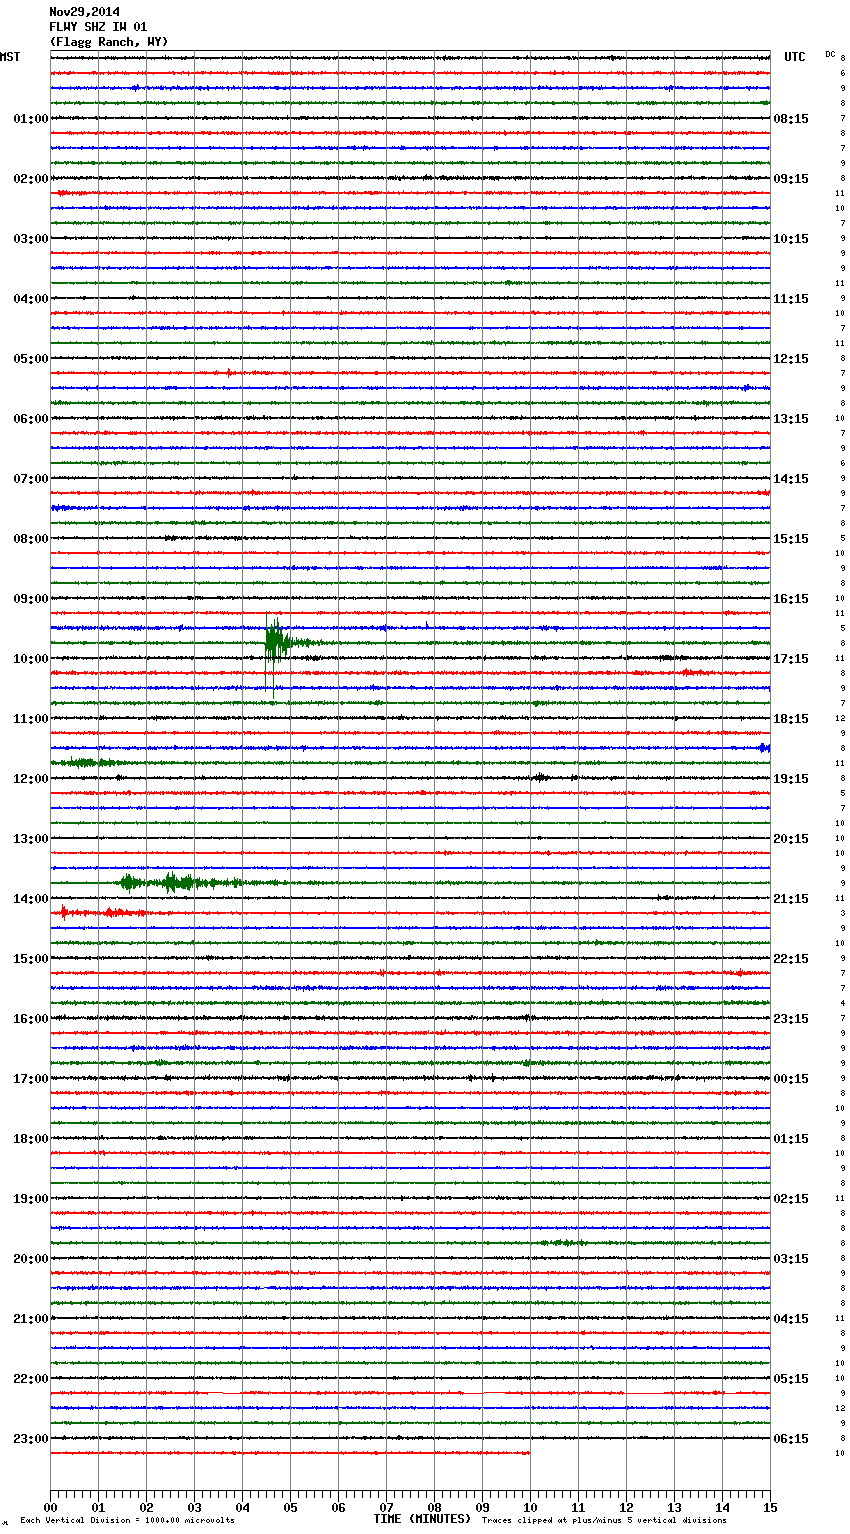
Task: Select the 06:00 MST time label
Action: (31, 419)
